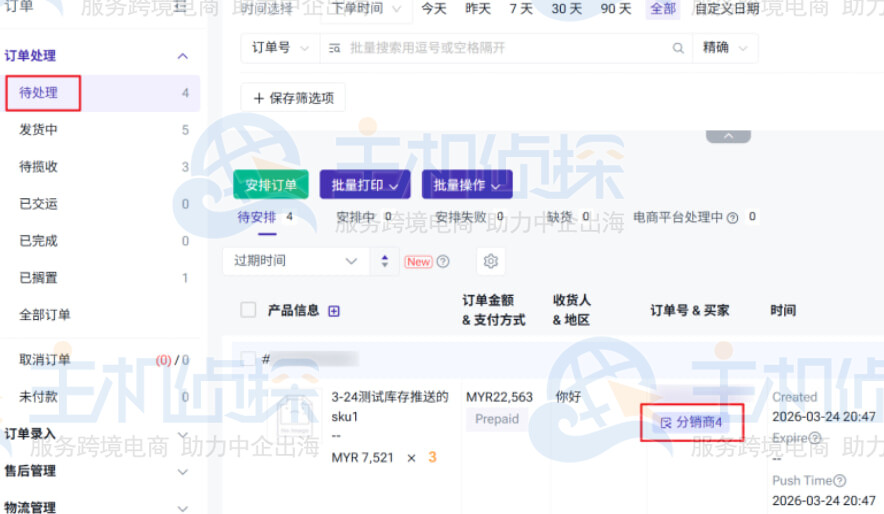
Task: Click help icon next to New label
Action: 443,262
